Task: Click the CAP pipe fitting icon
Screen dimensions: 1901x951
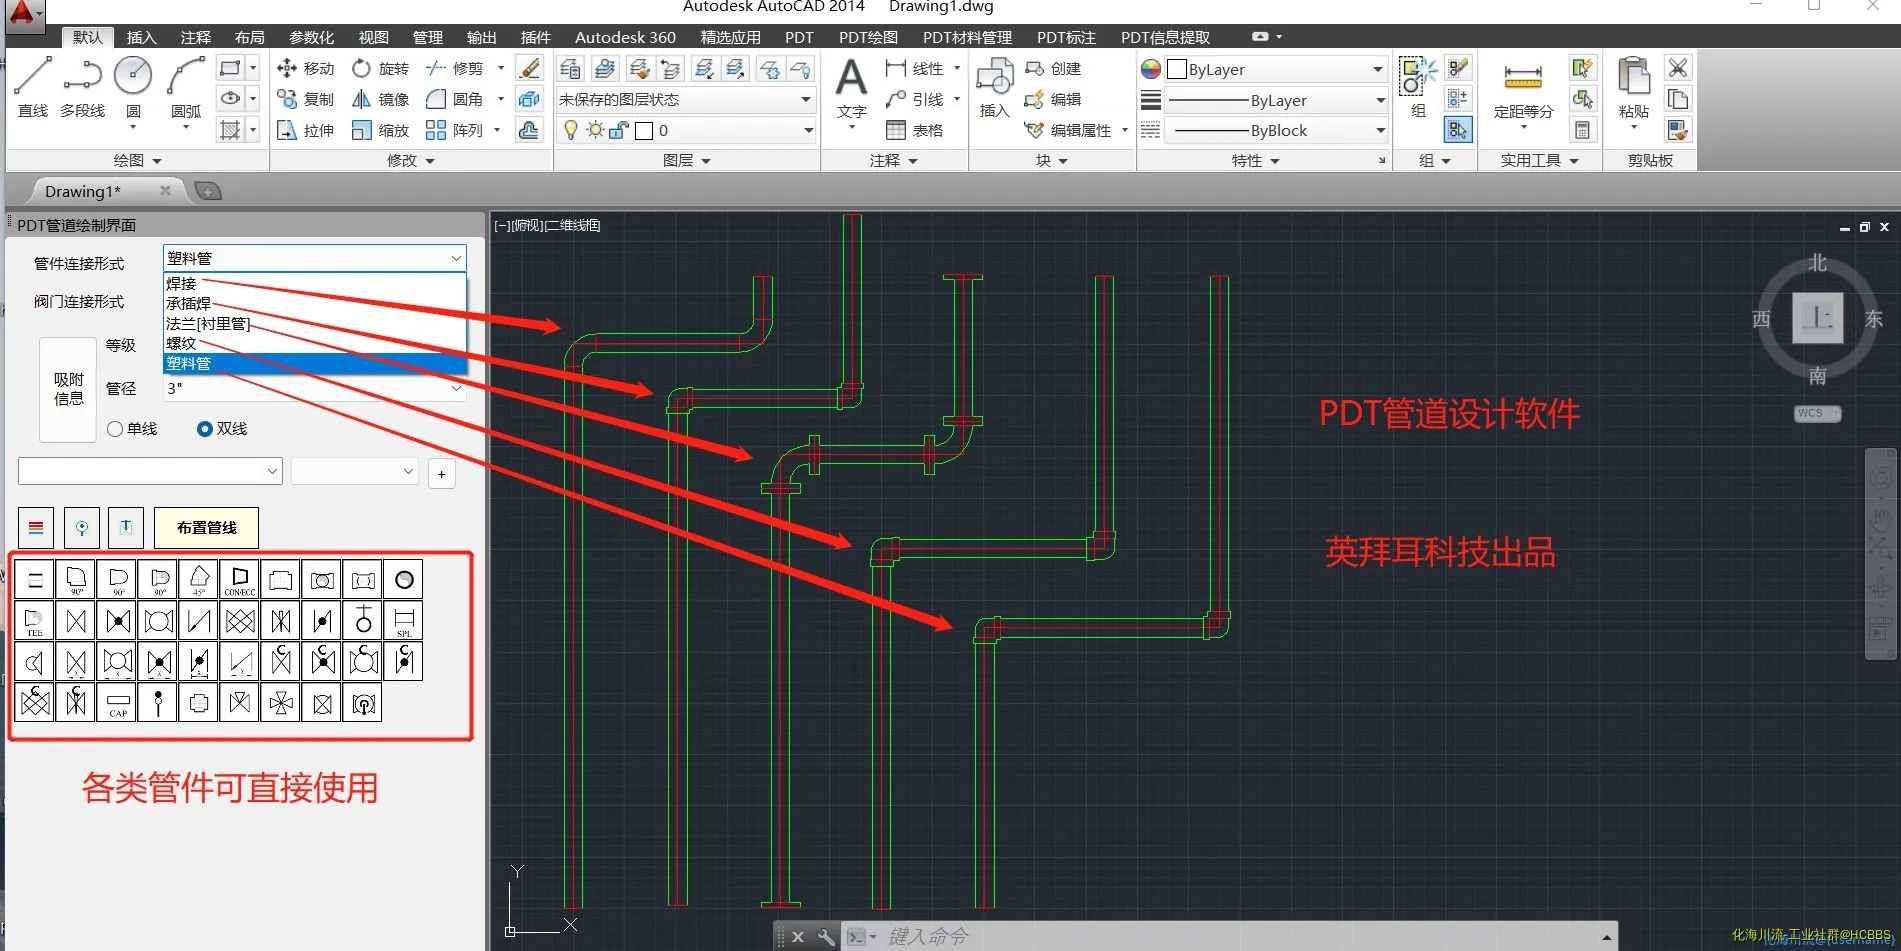Action: [118, 703]
